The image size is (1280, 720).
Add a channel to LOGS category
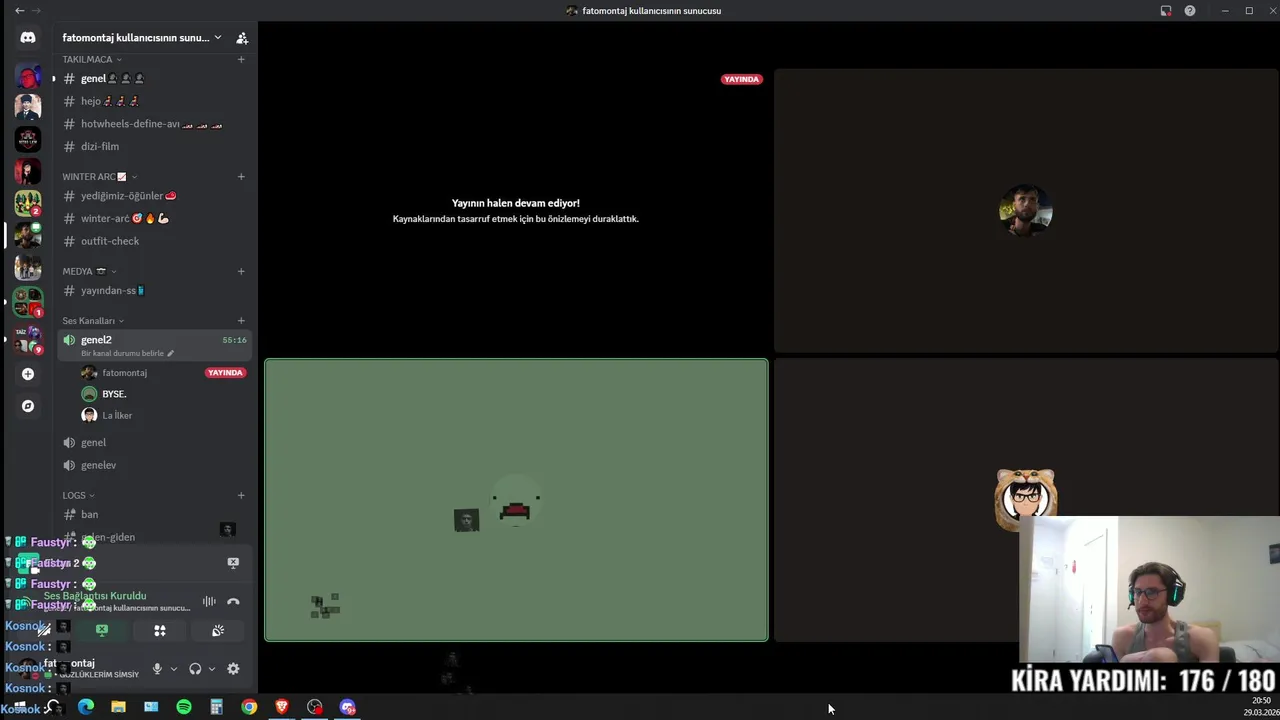point(241,495)
